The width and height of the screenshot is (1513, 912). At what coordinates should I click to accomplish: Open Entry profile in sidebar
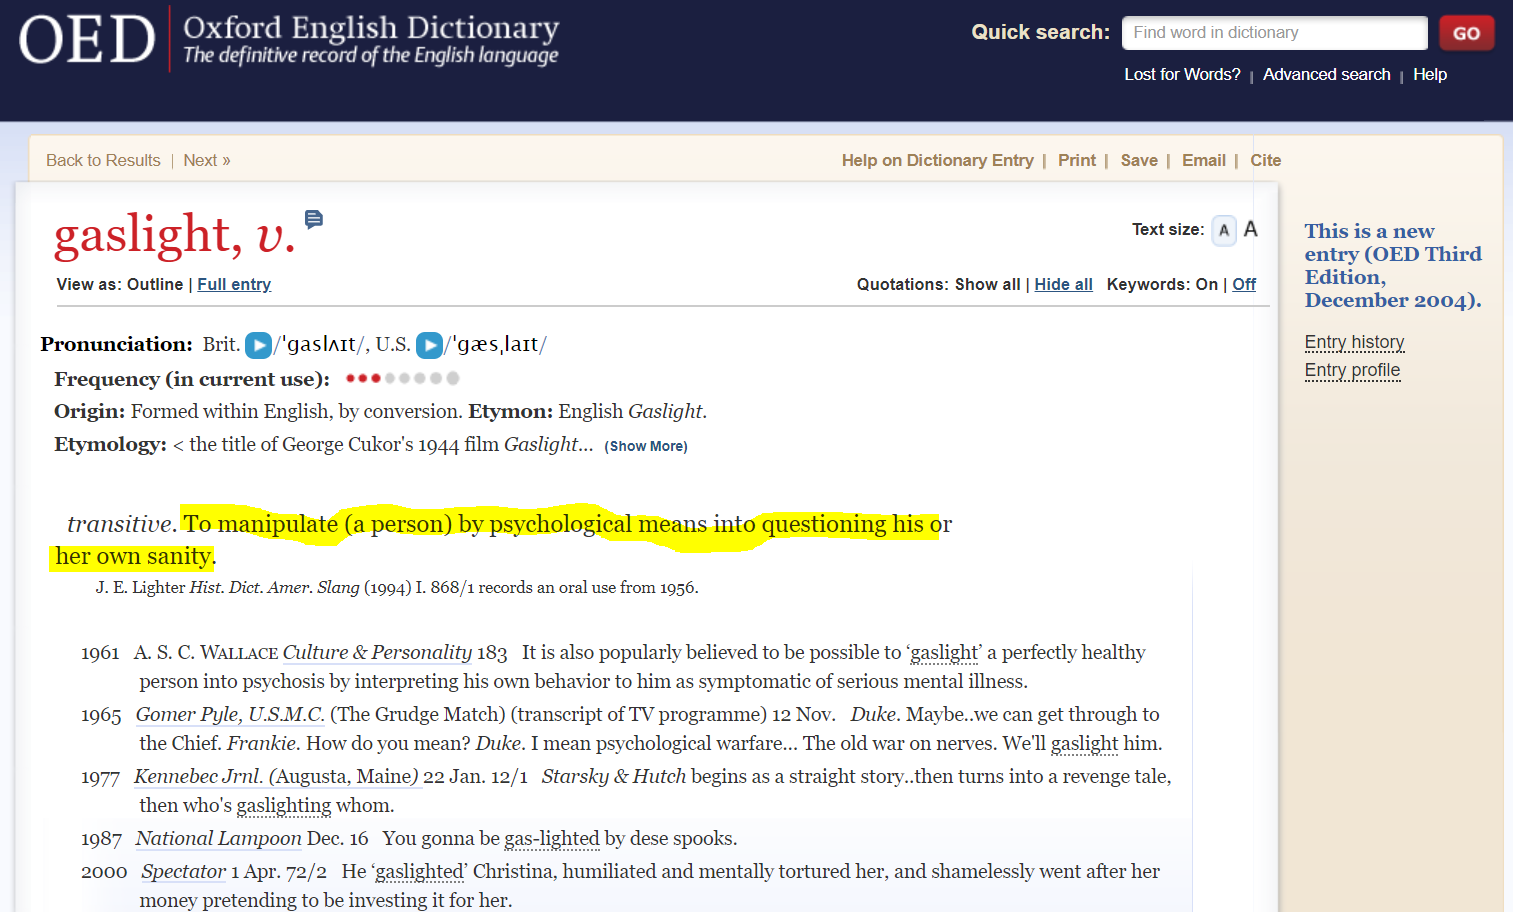(1352, 370)
